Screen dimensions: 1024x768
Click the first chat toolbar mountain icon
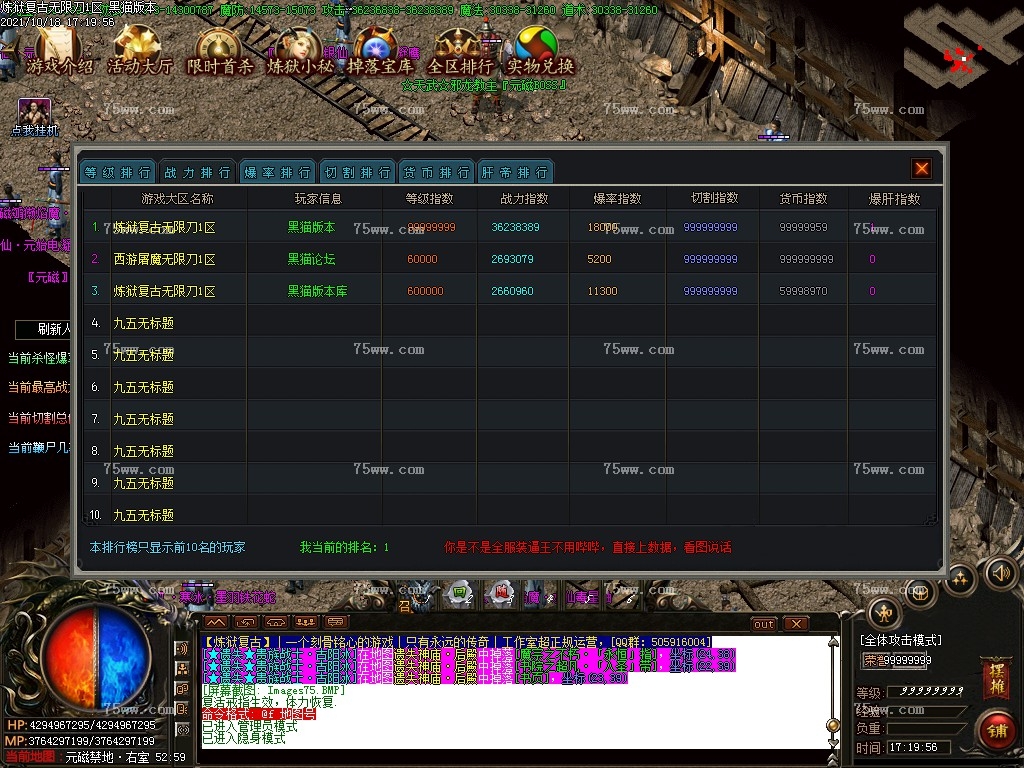(216, 622)
